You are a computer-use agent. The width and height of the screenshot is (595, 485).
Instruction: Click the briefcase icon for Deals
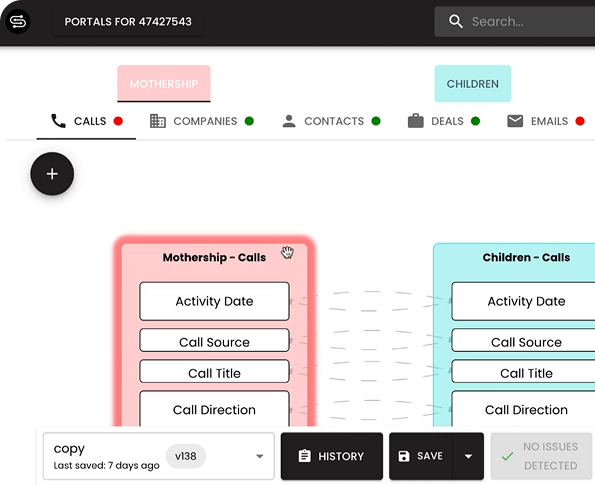416,121
